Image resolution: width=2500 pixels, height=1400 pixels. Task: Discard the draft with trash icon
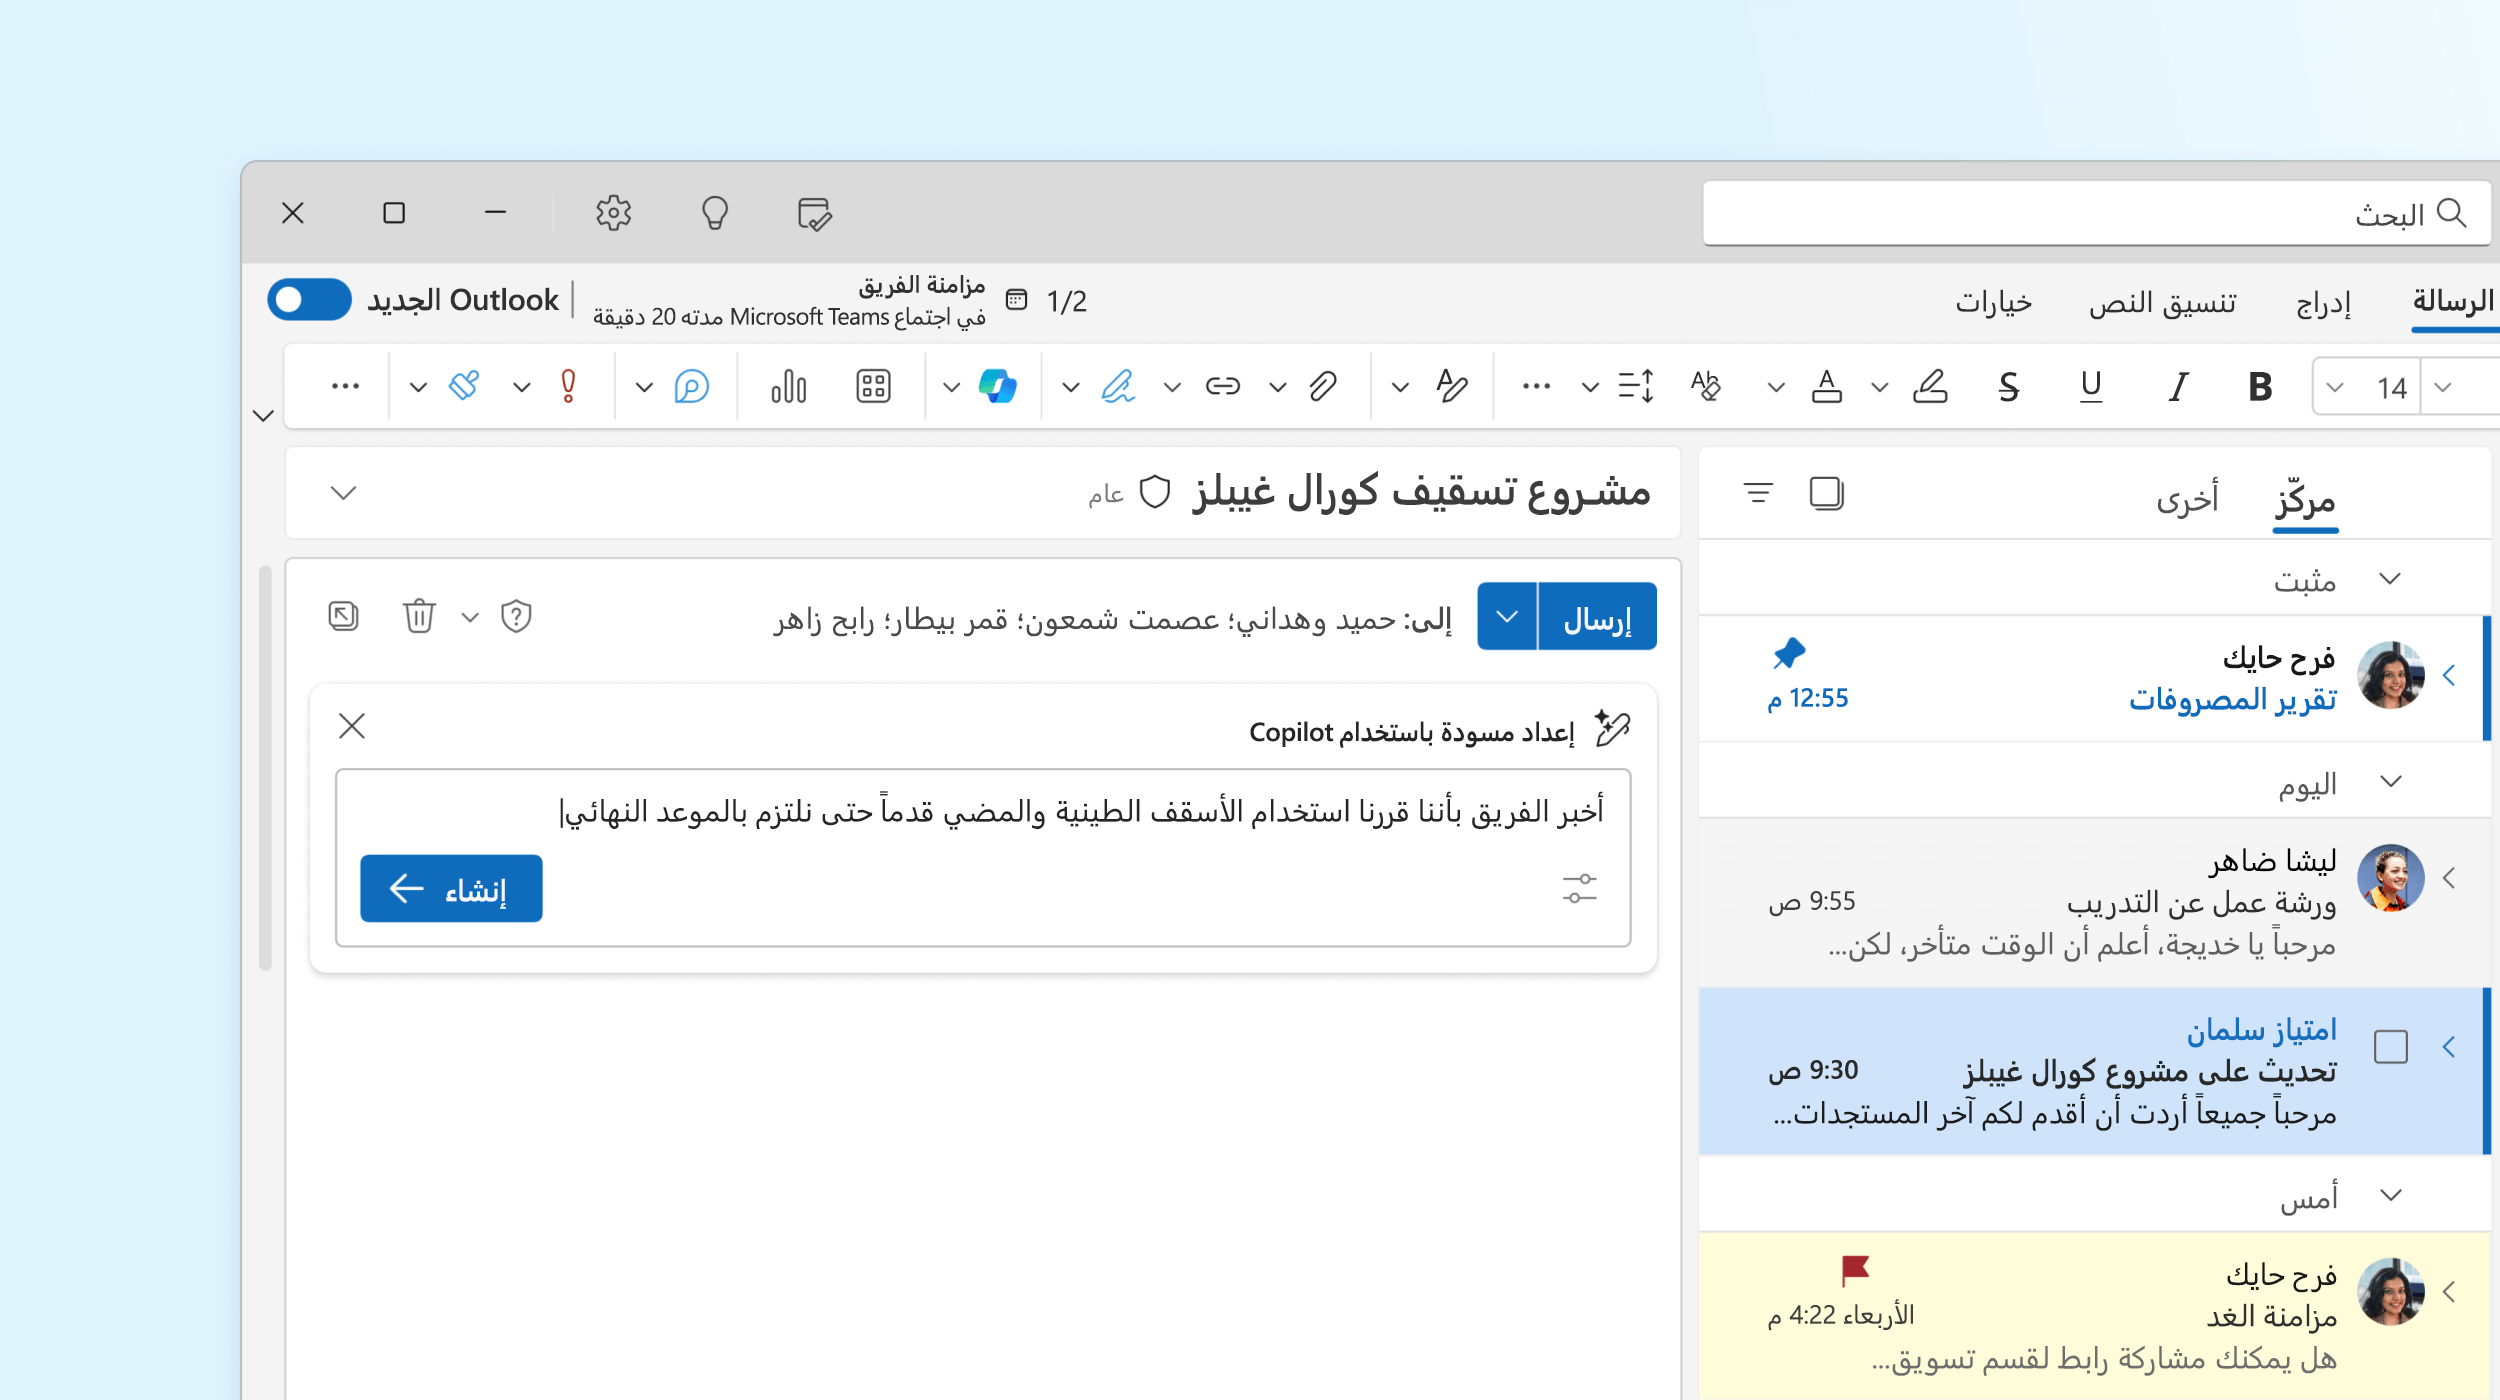419,617
